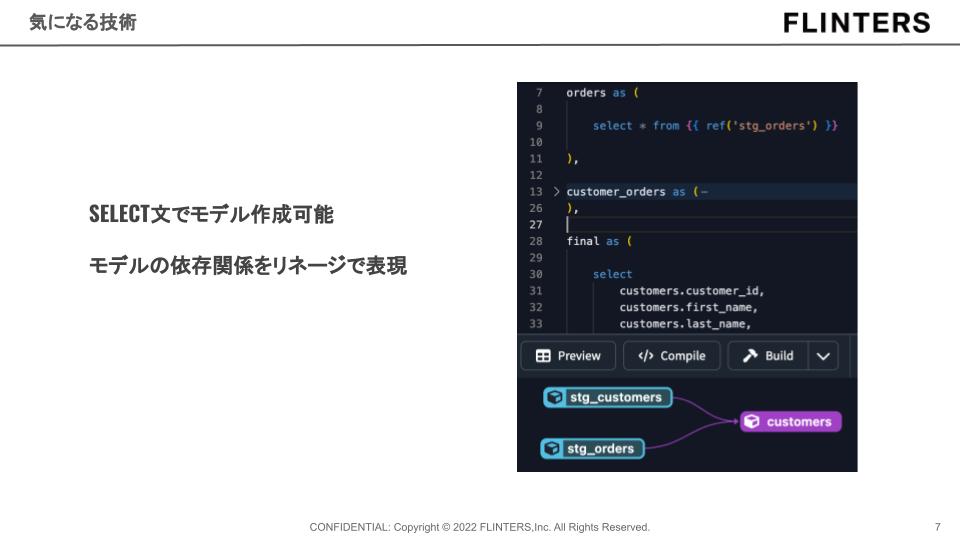
Task: Click the cube icon on stg_orders node
Action: [x=552, y=449]
